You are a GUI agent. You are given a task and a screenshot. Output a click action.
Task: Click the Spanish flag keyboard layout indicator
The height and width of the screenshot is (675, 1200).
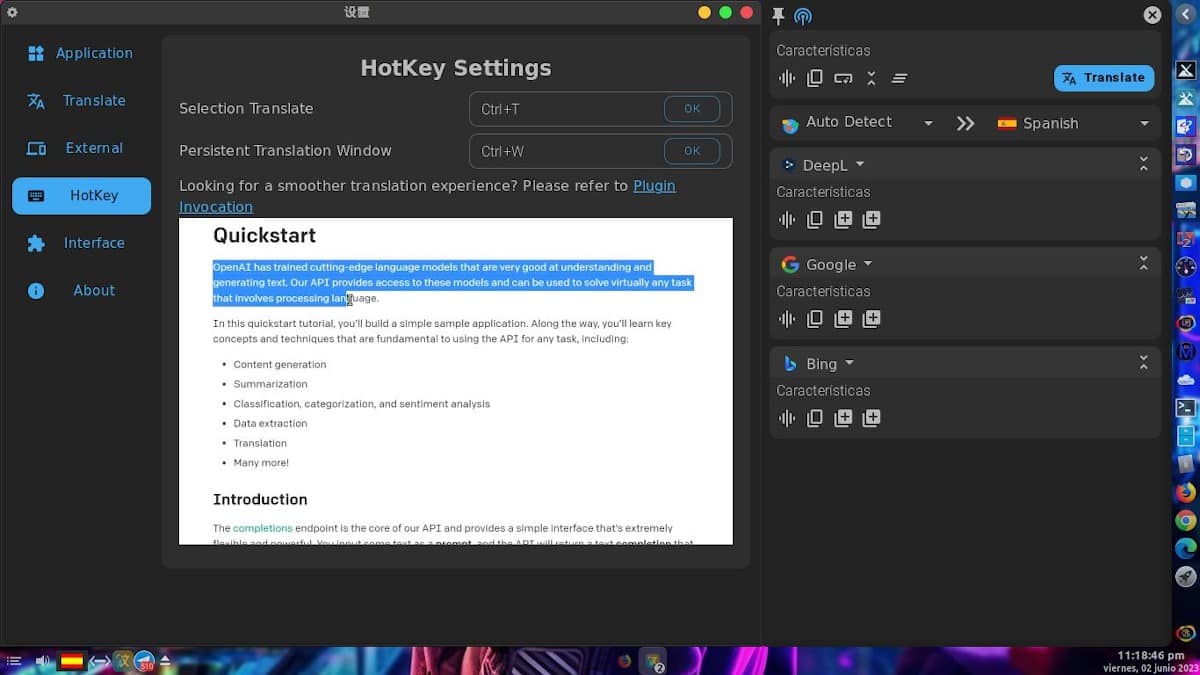click(72, 661)
